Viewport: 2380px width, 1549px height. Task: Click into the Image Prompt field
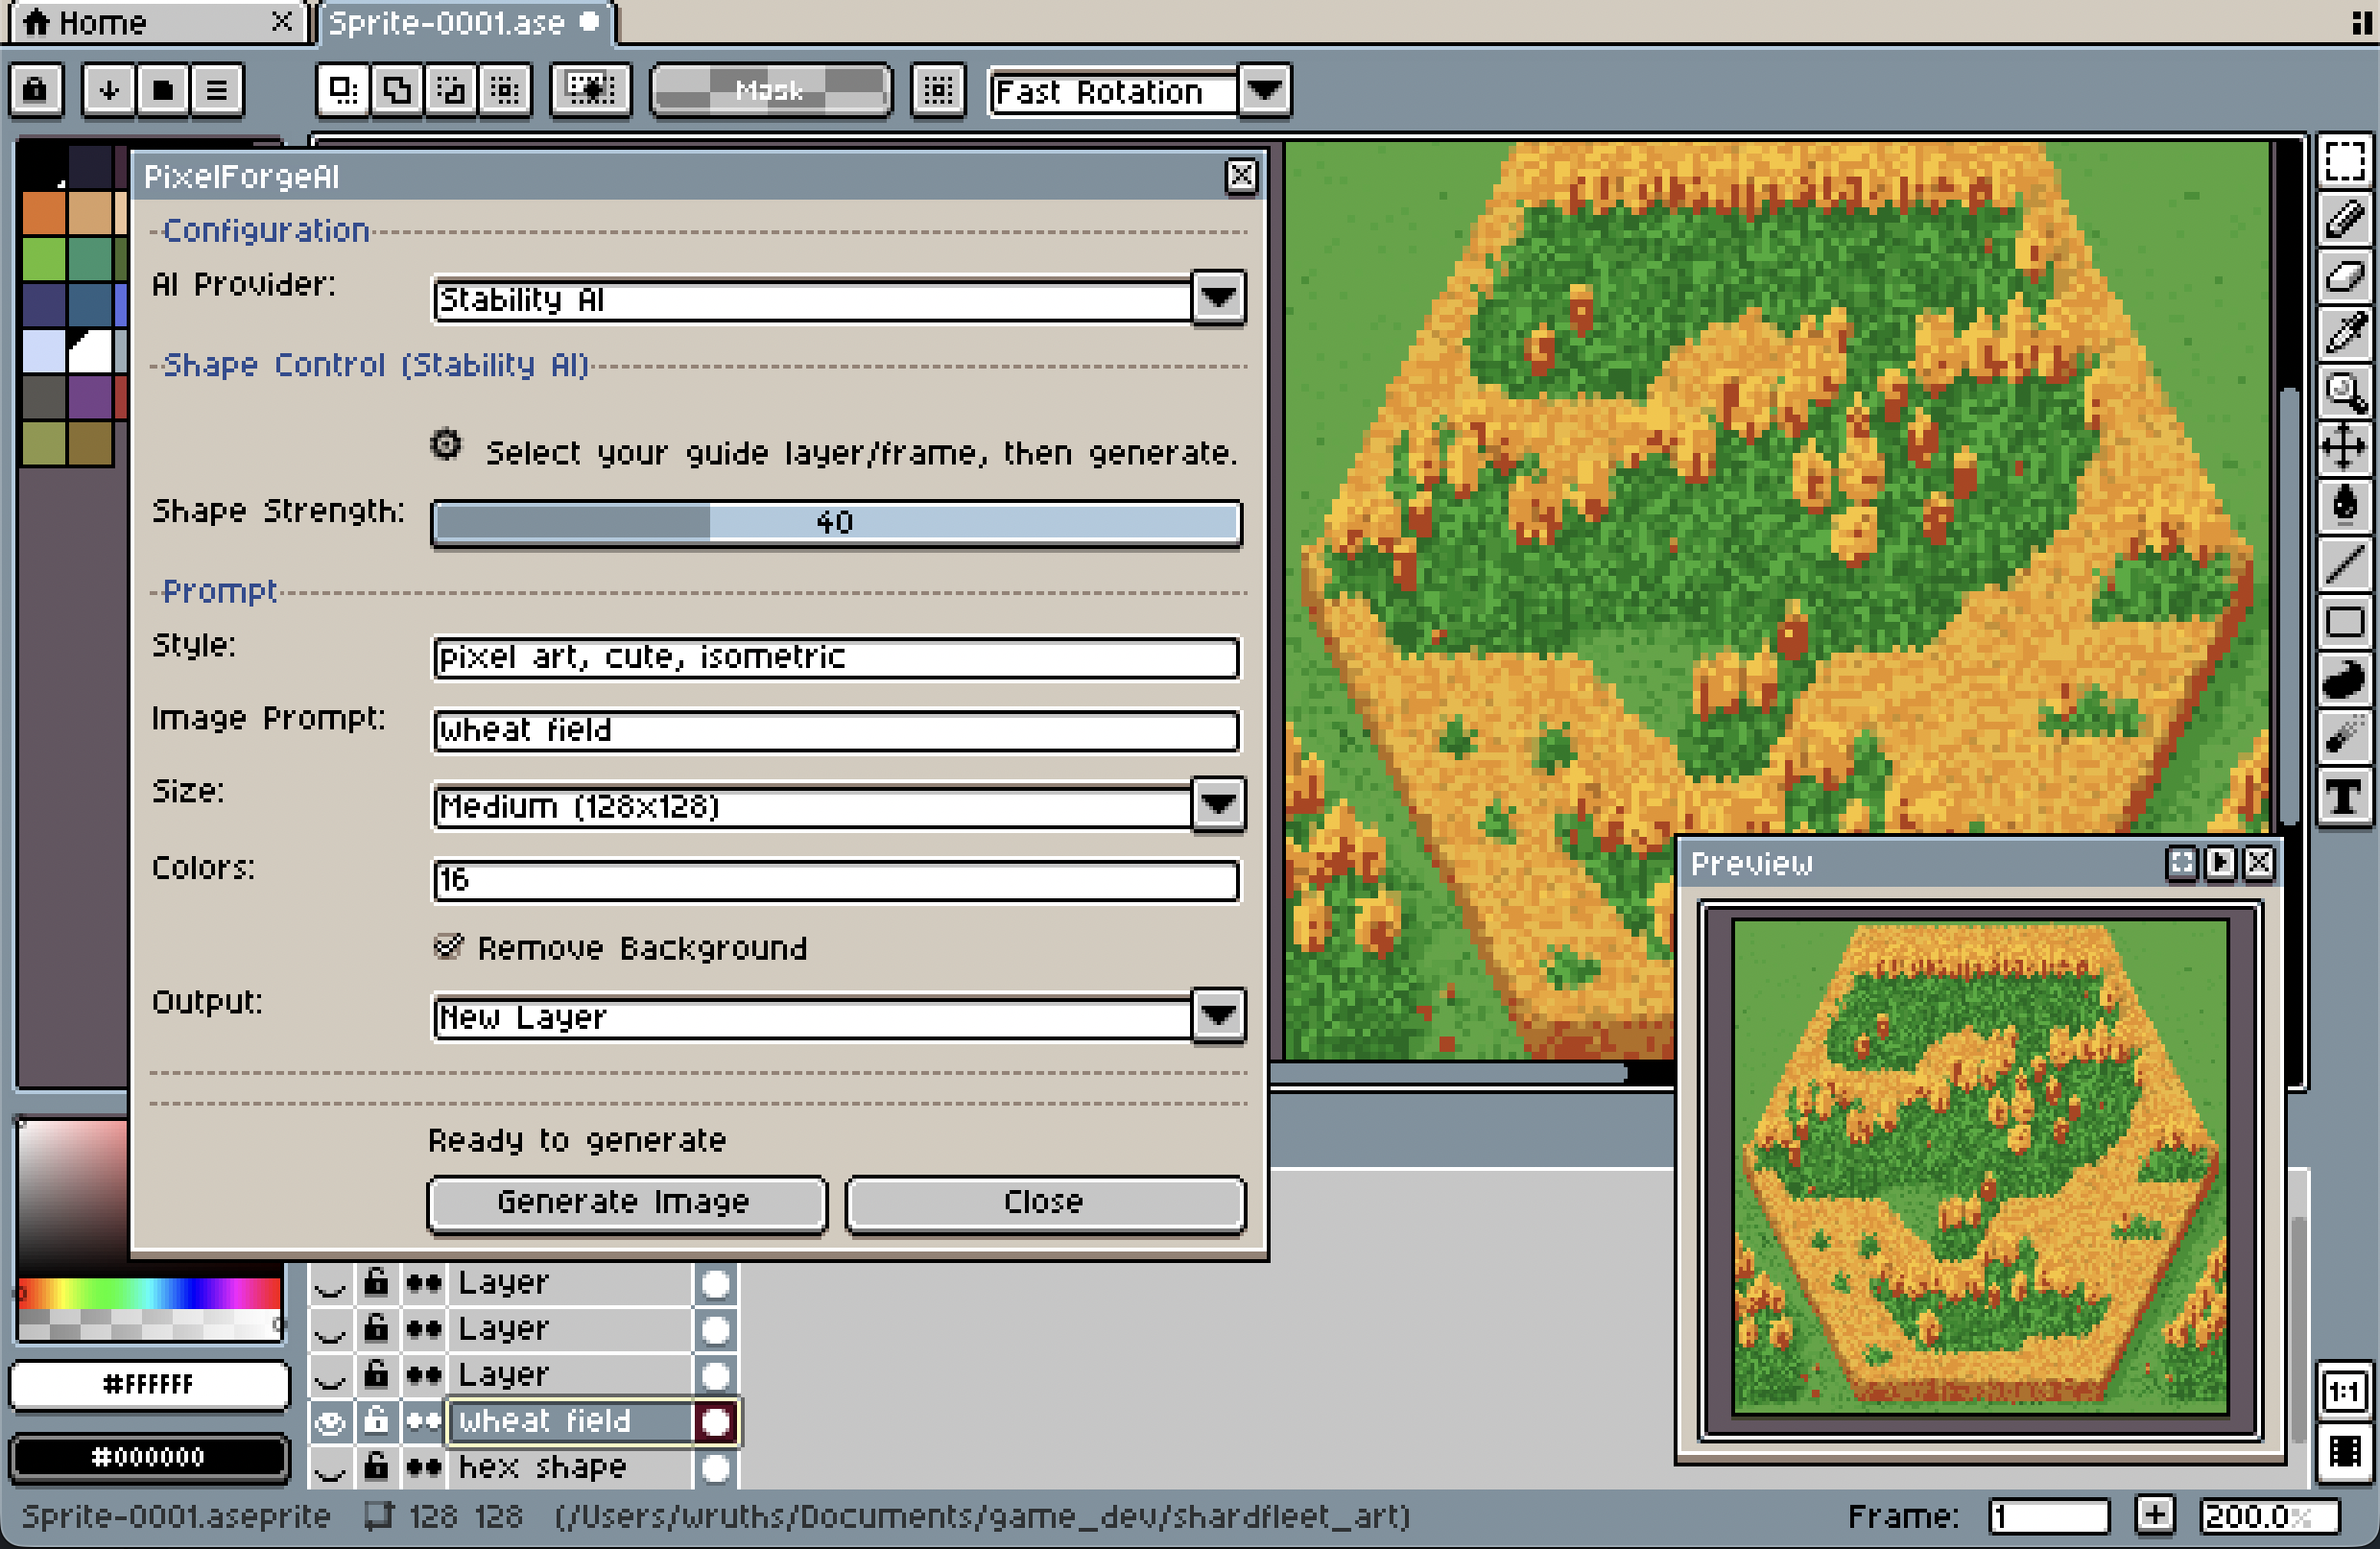[835, 731]
